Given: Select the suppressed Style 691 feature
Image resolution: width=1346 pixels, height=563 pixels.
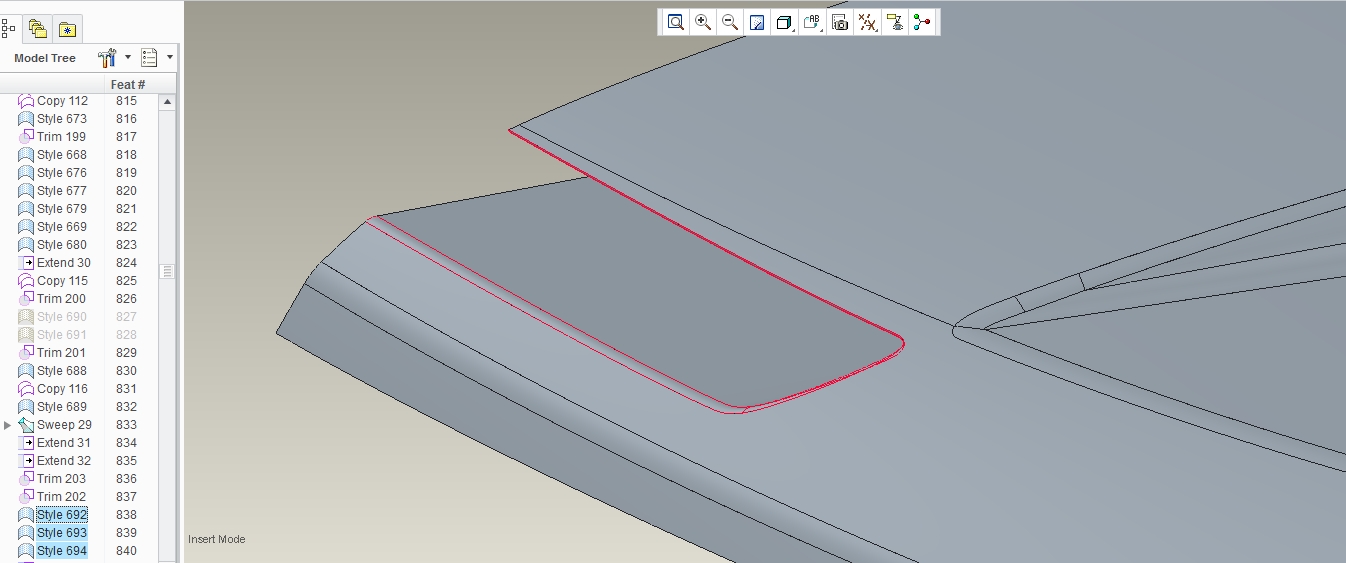Looking at the screenshot, I should pyautogui.click(x=62, y=335).
